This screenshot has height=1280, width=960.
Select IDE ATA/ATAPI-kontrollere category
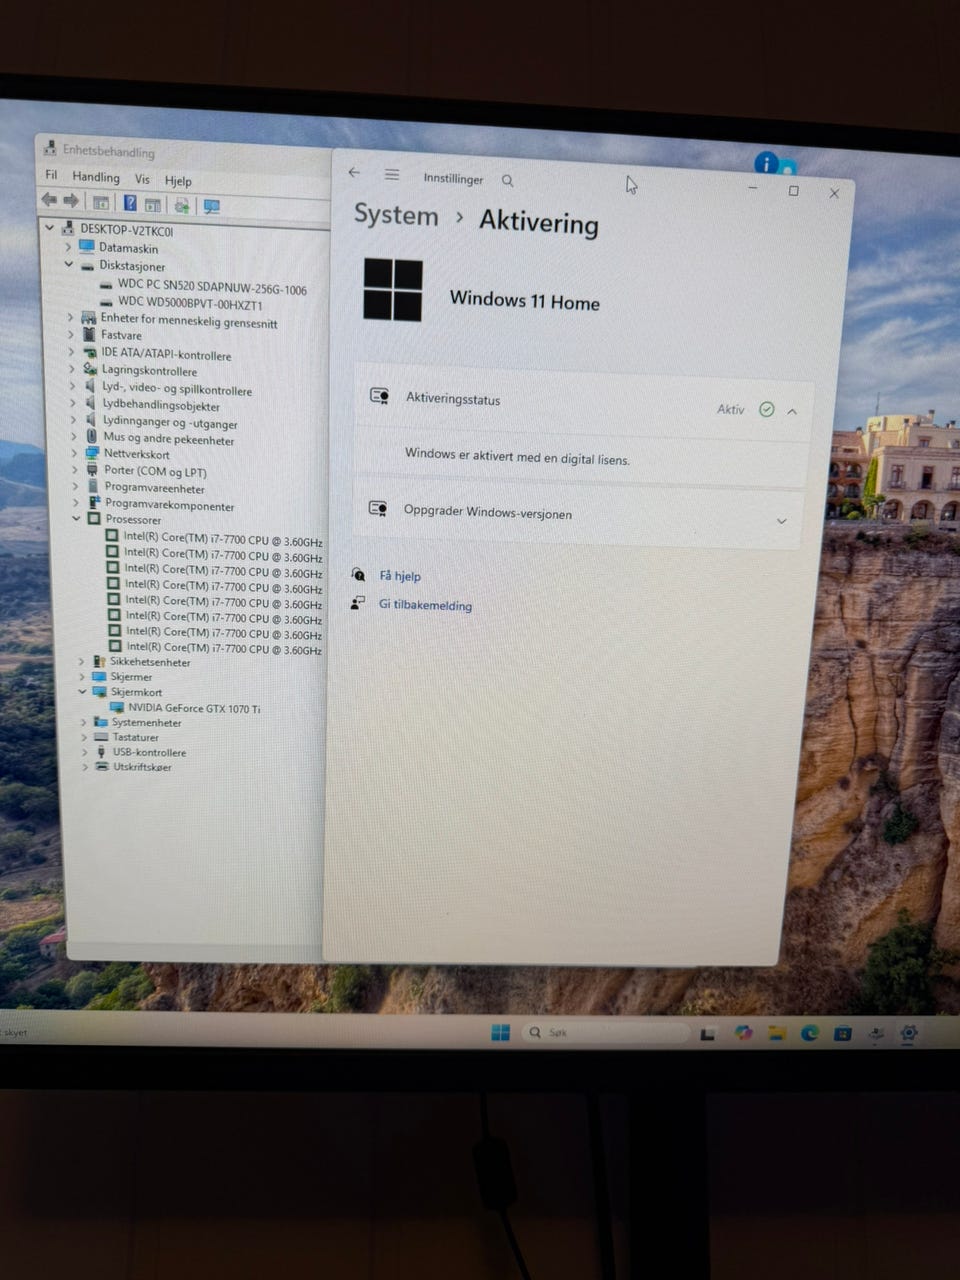point(166,354)
